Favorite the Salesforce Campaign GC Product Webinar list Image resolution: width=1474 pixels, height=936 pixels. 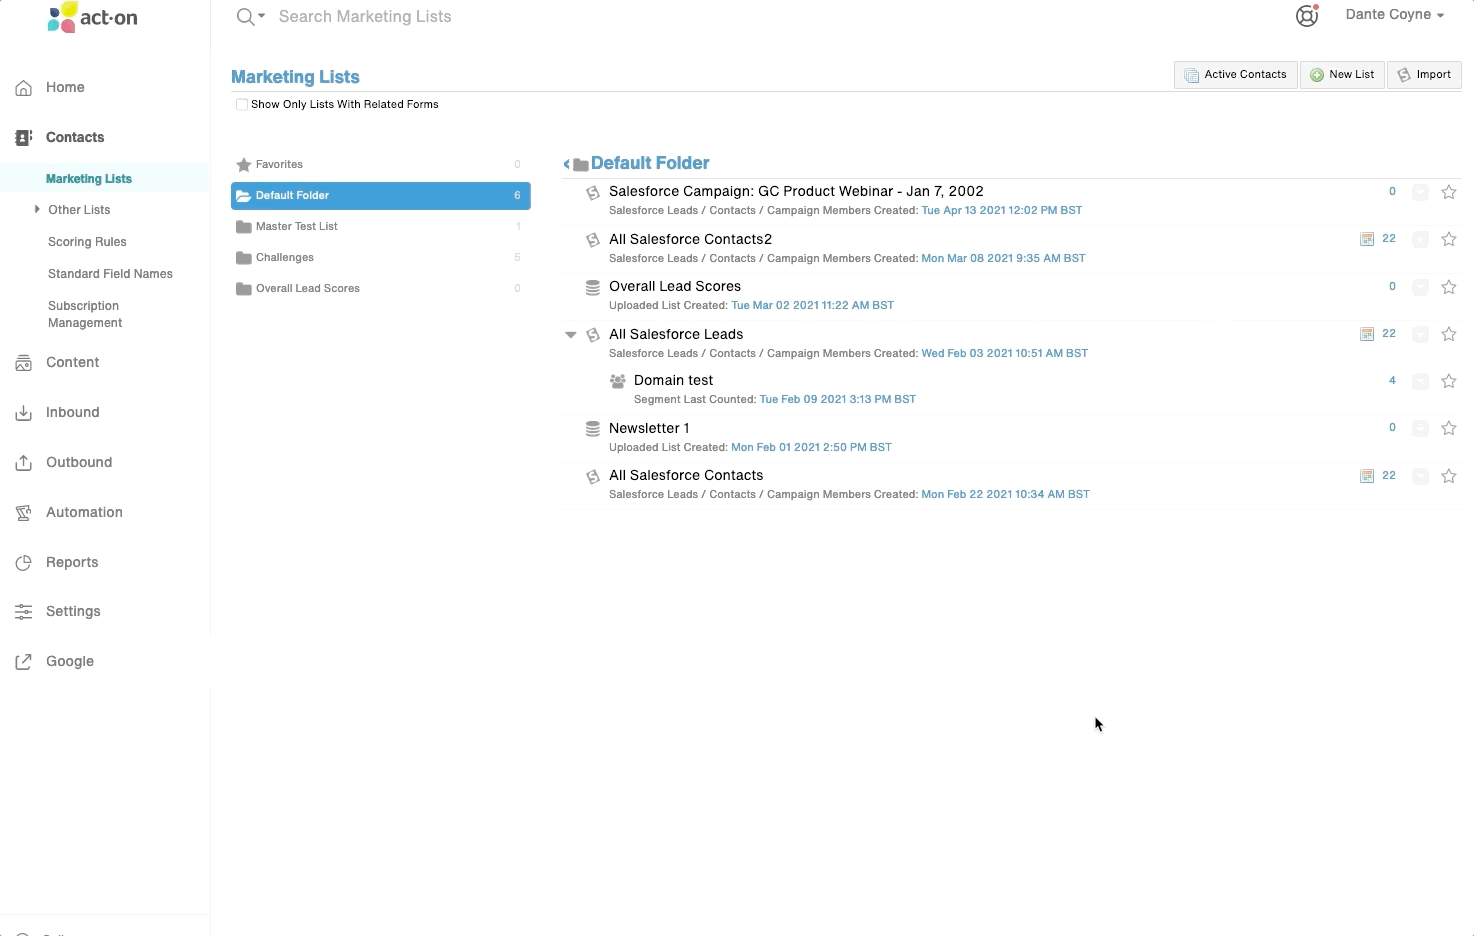click(1448, 192)
